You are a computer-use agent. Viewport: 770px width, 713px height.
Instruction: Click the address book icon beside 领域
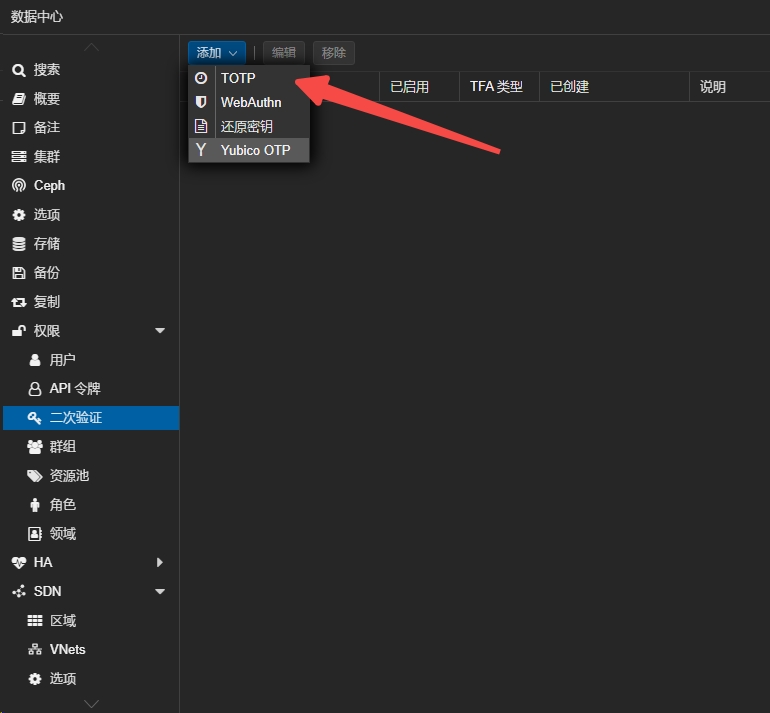coord(35,534)
